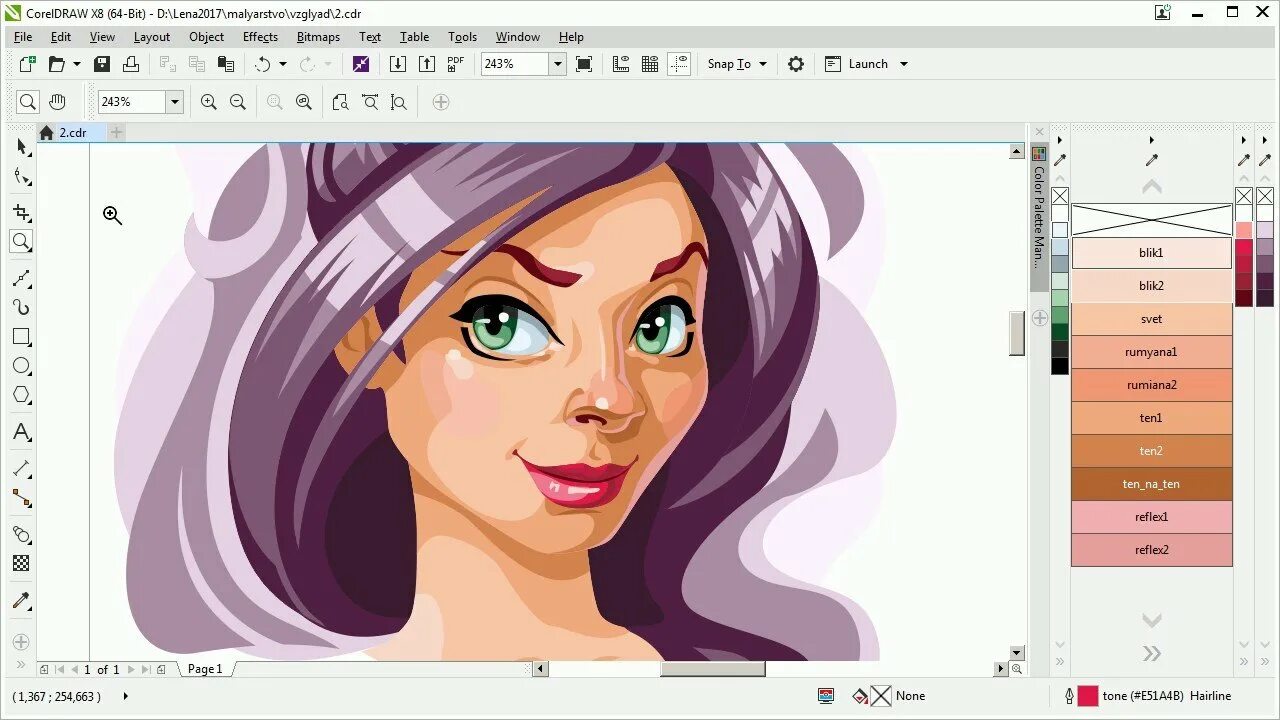Screen dimensions: 1280x720
Task: Select the Pick tool in toolbox
Action: (22, 147)
